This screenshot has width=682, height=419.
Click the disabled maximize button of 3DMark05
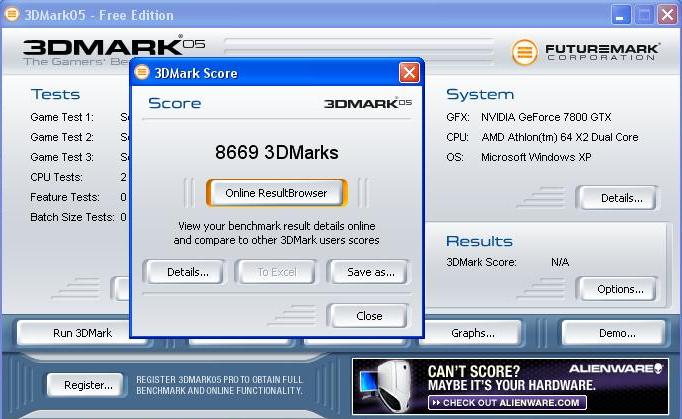click(x=644, y=15)
